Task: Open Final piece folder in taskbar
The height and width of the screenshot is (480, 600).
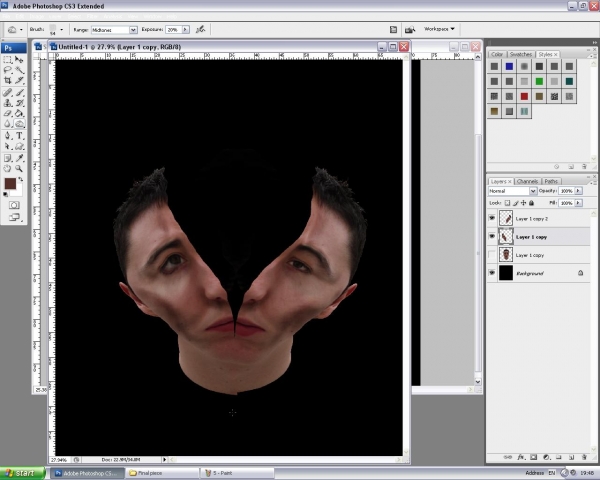Action: [x=163, y=473]
